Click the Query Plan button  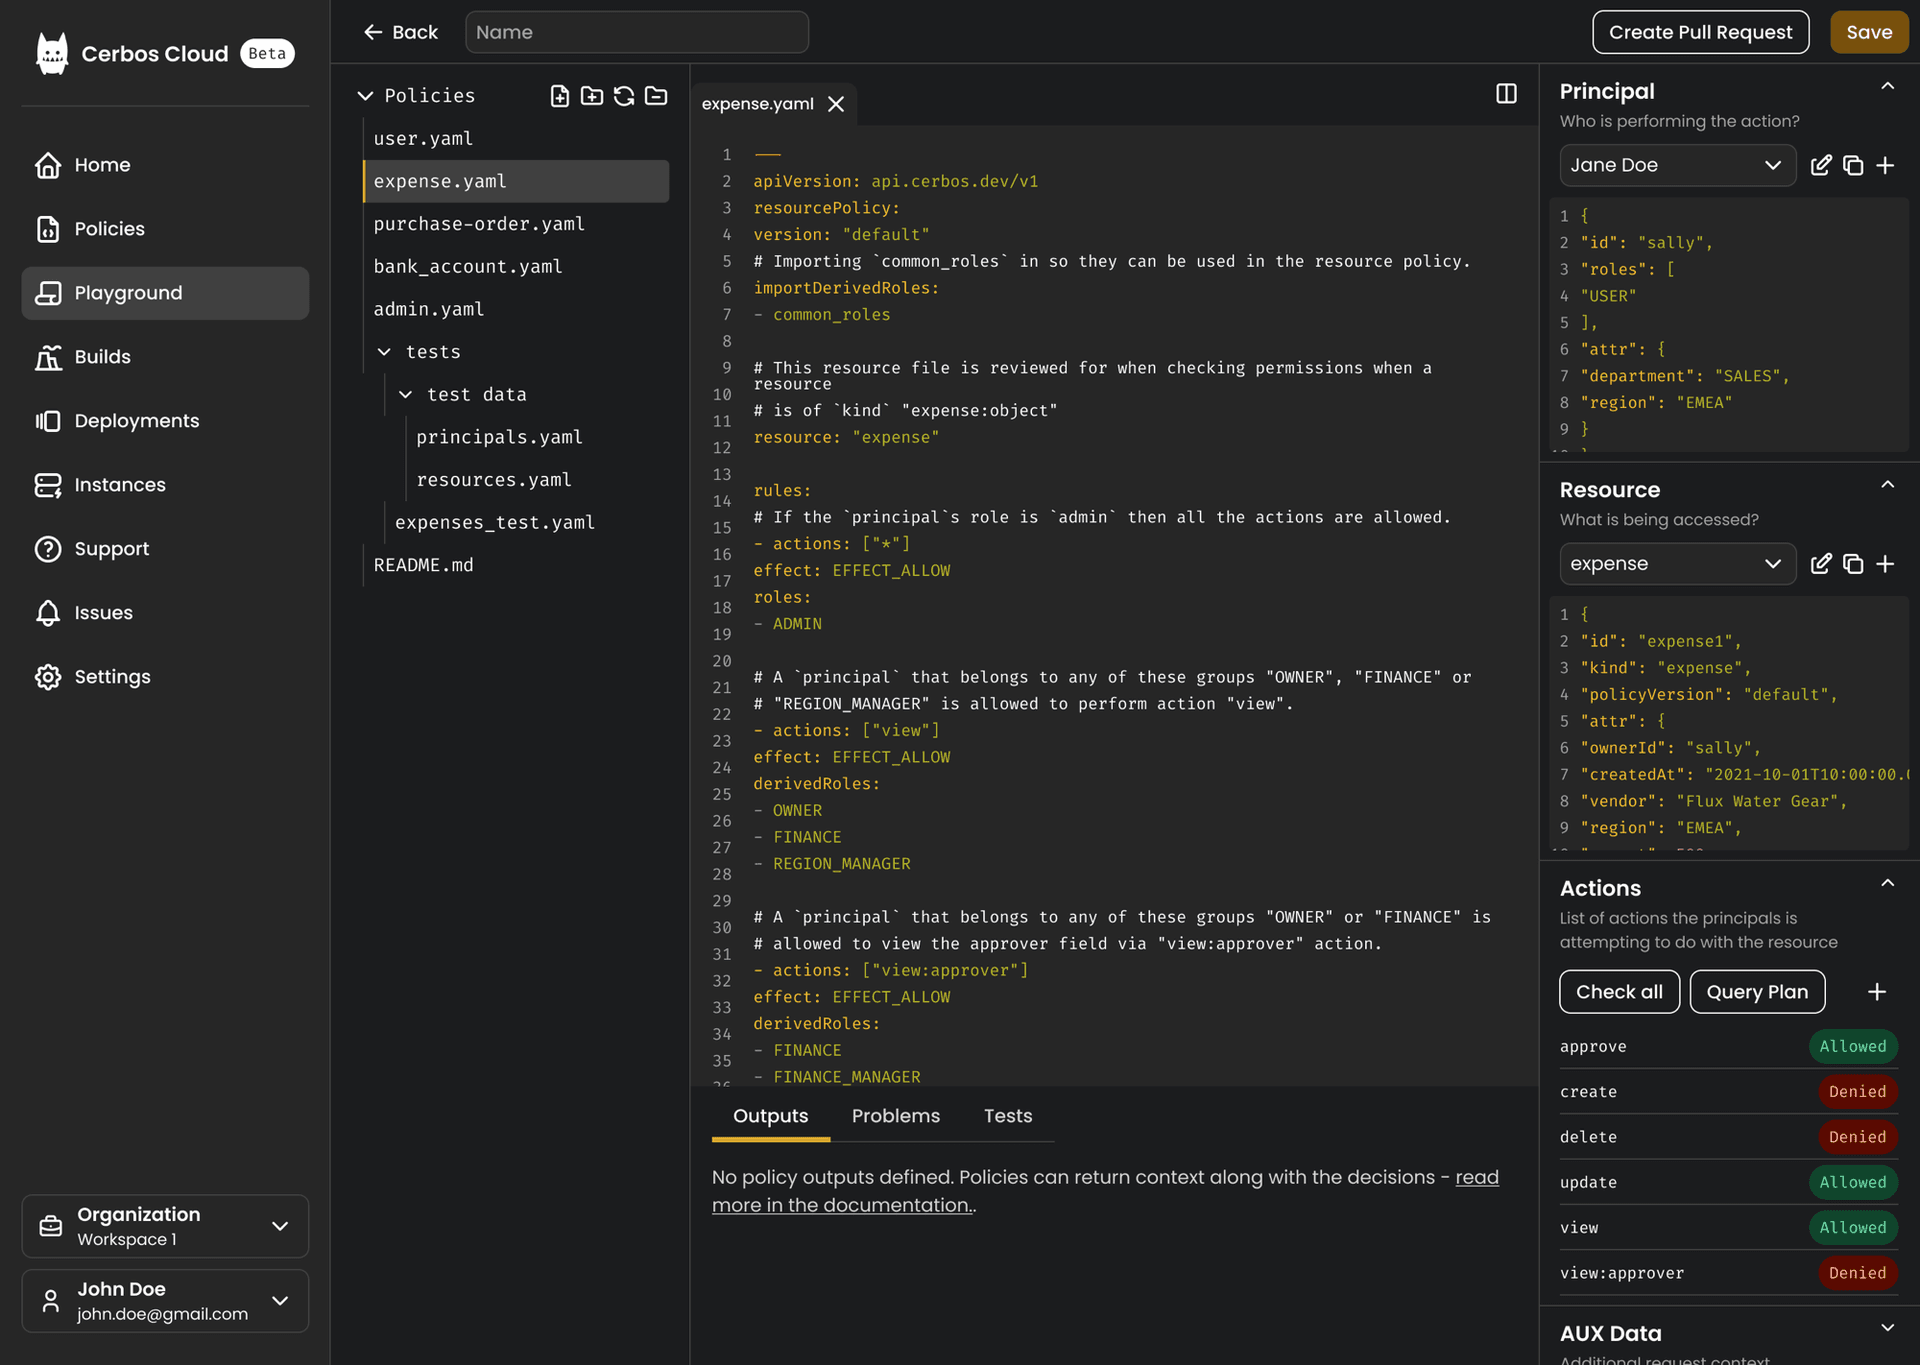[1757, 992]
